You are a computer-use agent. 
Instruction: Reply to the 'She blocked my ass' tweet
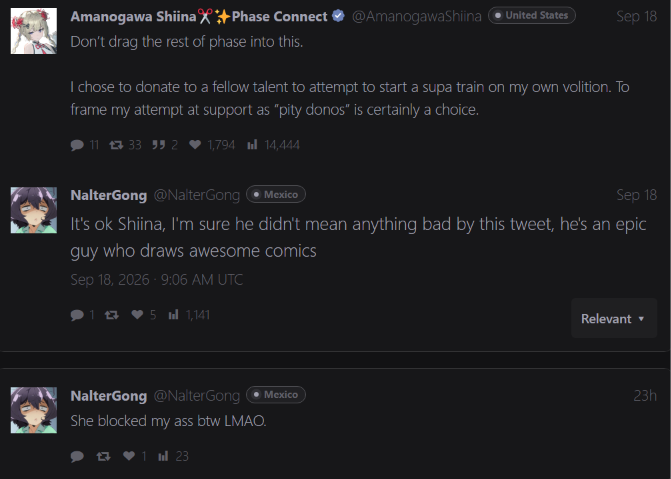pyautogui.click(x=77, y=456)
